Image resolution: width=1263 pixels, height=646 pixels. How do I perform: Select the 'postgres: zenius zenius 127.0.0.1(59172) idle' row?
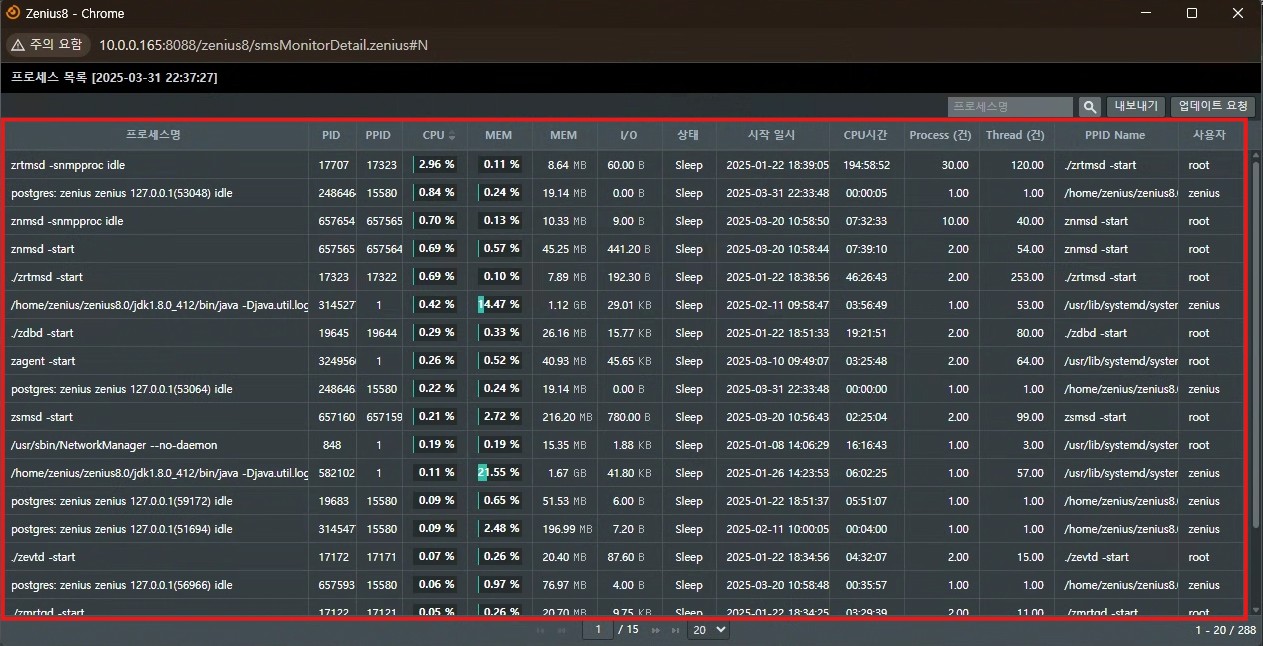[625, 501]
